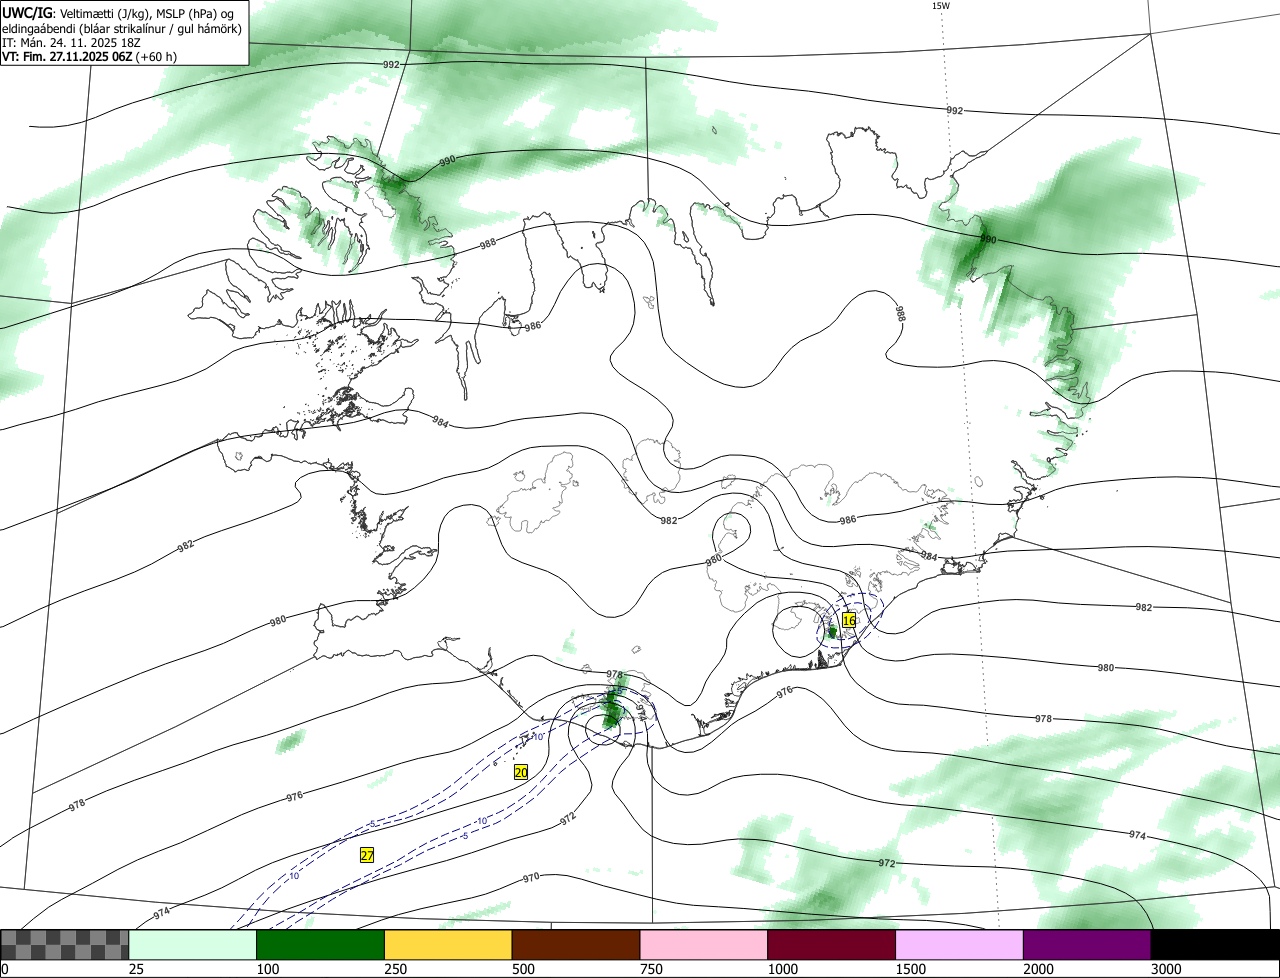Click the legend tick value '1500'

coord(911,969)
